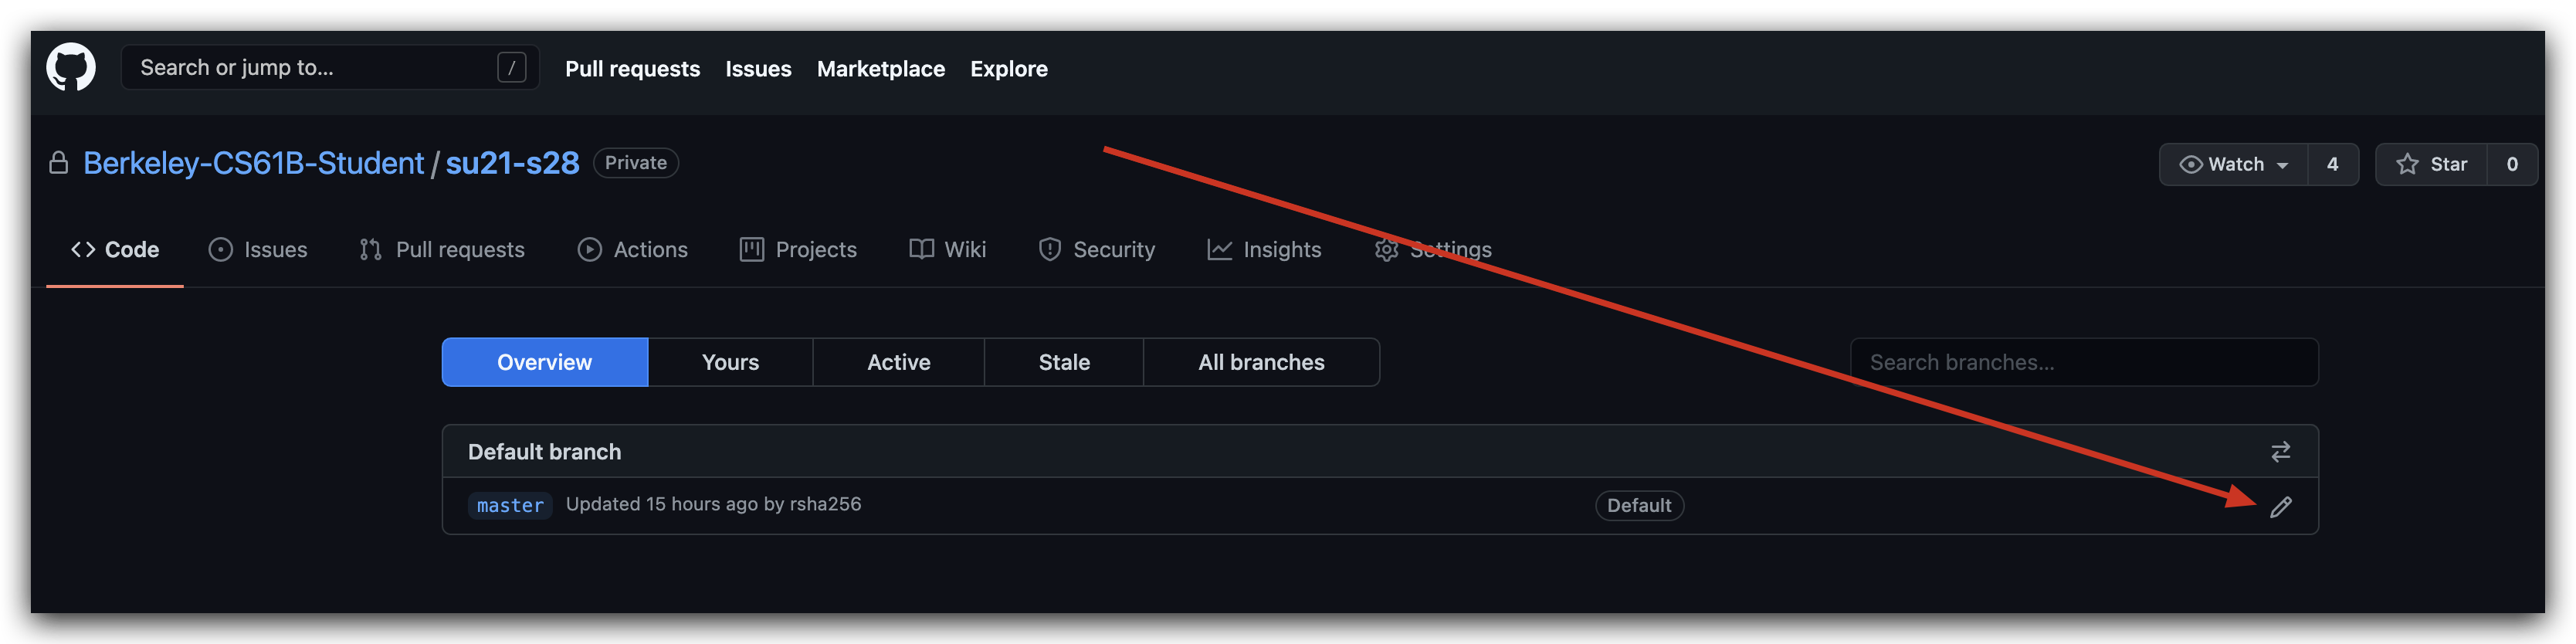2576x644 pixels.
Task: Star the repository
Action: (2431, 165)
